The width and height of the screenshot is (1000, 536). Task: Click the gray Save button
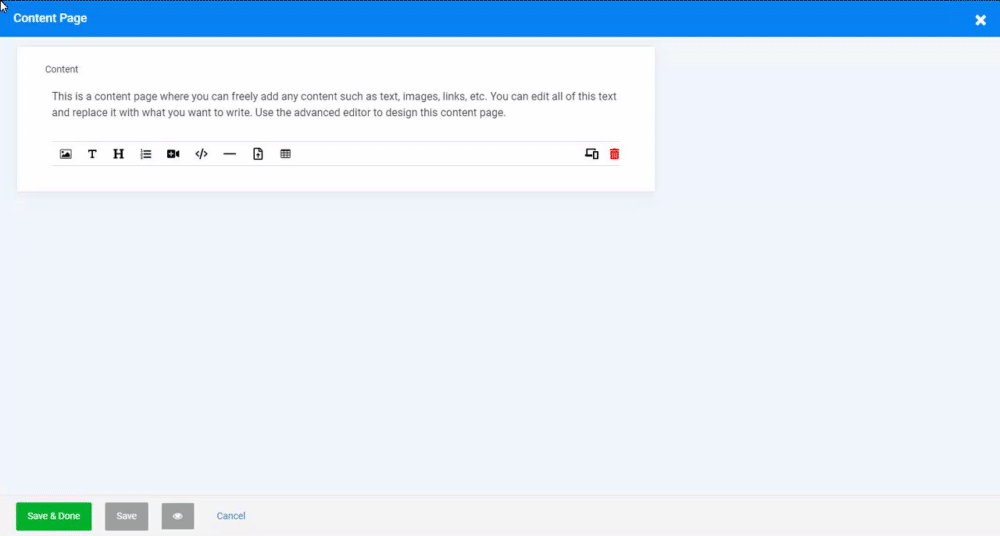(x=126, y=516)
